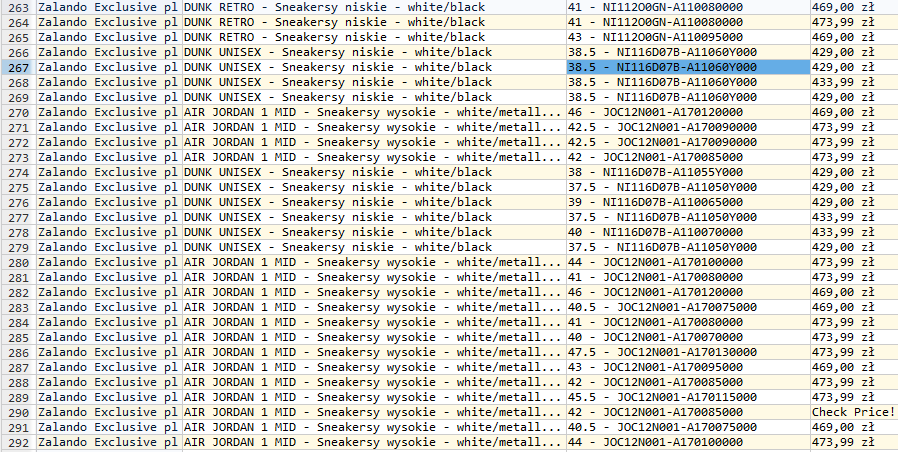Click 'Zalando Exclusive pl' cell in row 273

click(x=109, y=157)
